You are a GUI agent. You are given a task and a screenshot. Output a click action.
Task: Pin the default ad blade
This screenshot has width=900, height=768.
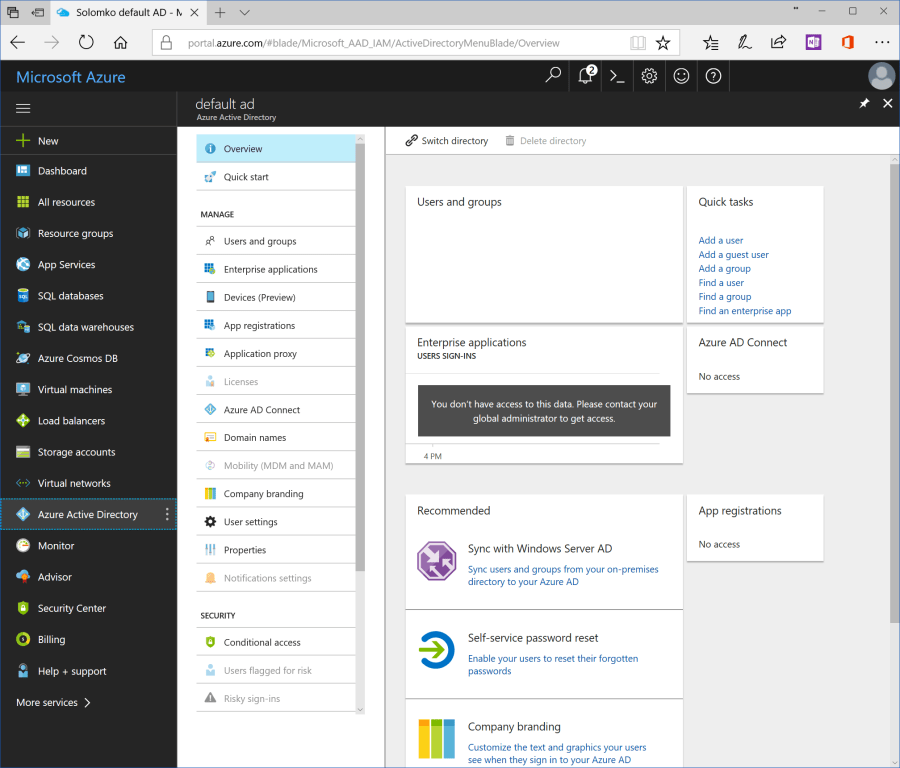(864, 103)
